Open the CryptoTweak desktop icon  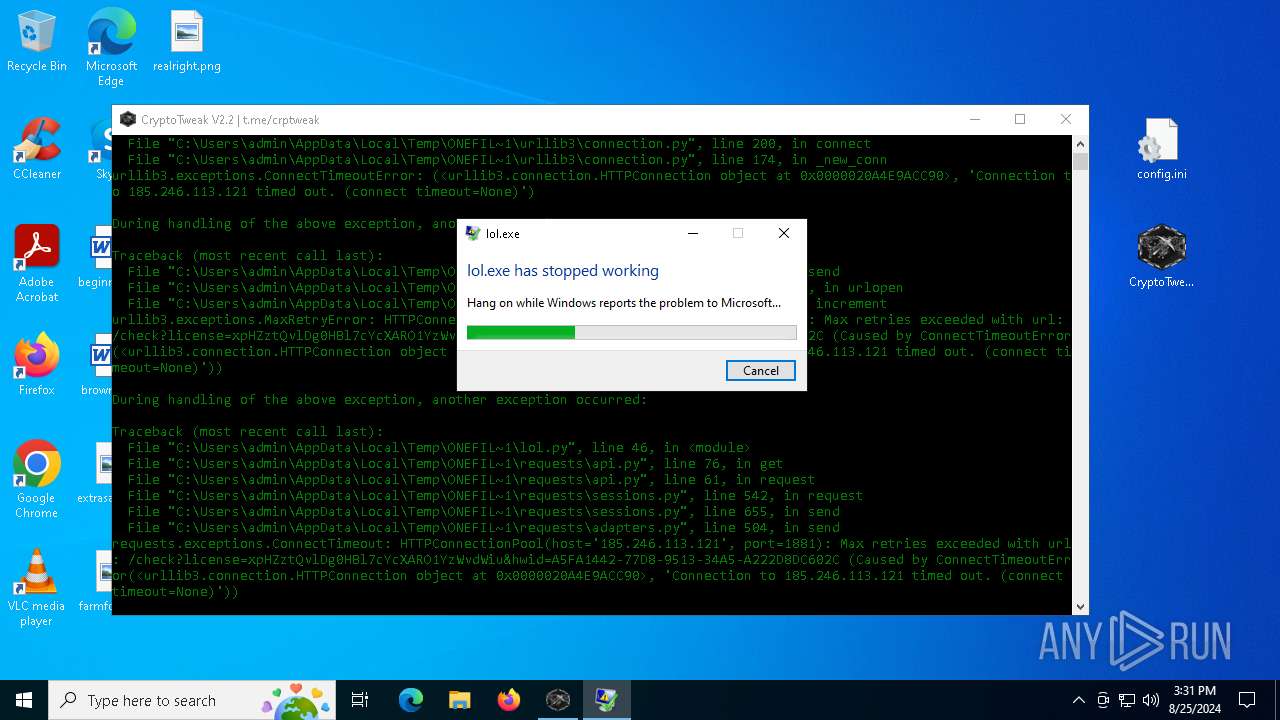1161,257
